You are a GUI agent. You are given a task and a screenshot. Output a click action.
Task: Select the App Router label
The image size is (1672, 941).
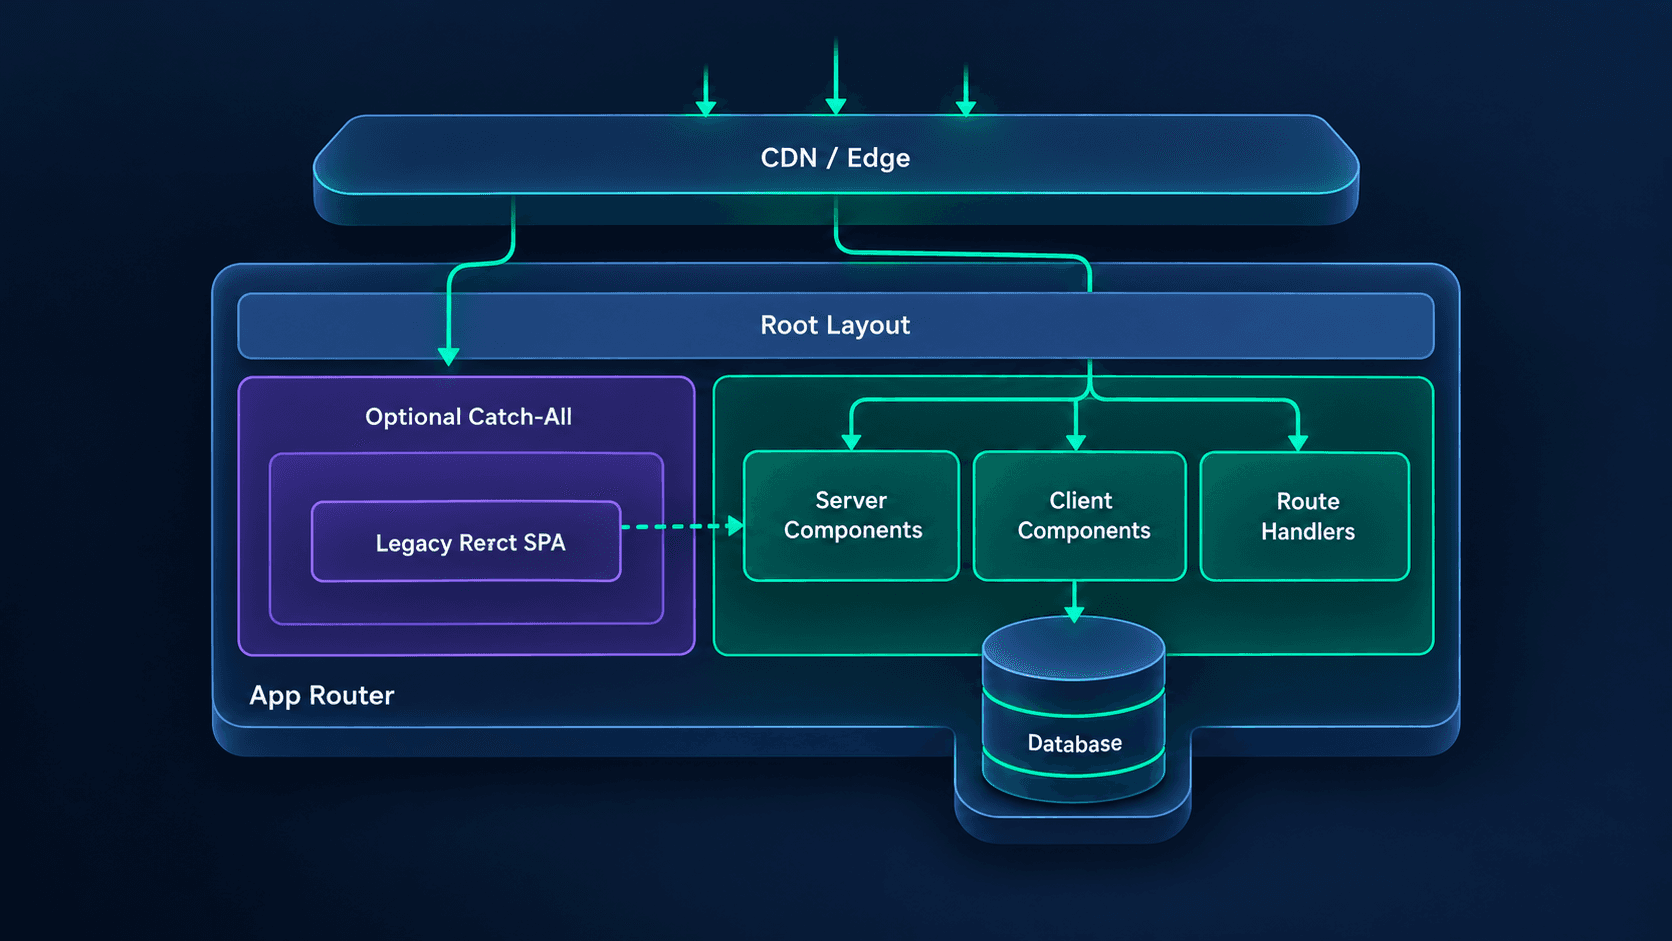[x=322, y=695]
